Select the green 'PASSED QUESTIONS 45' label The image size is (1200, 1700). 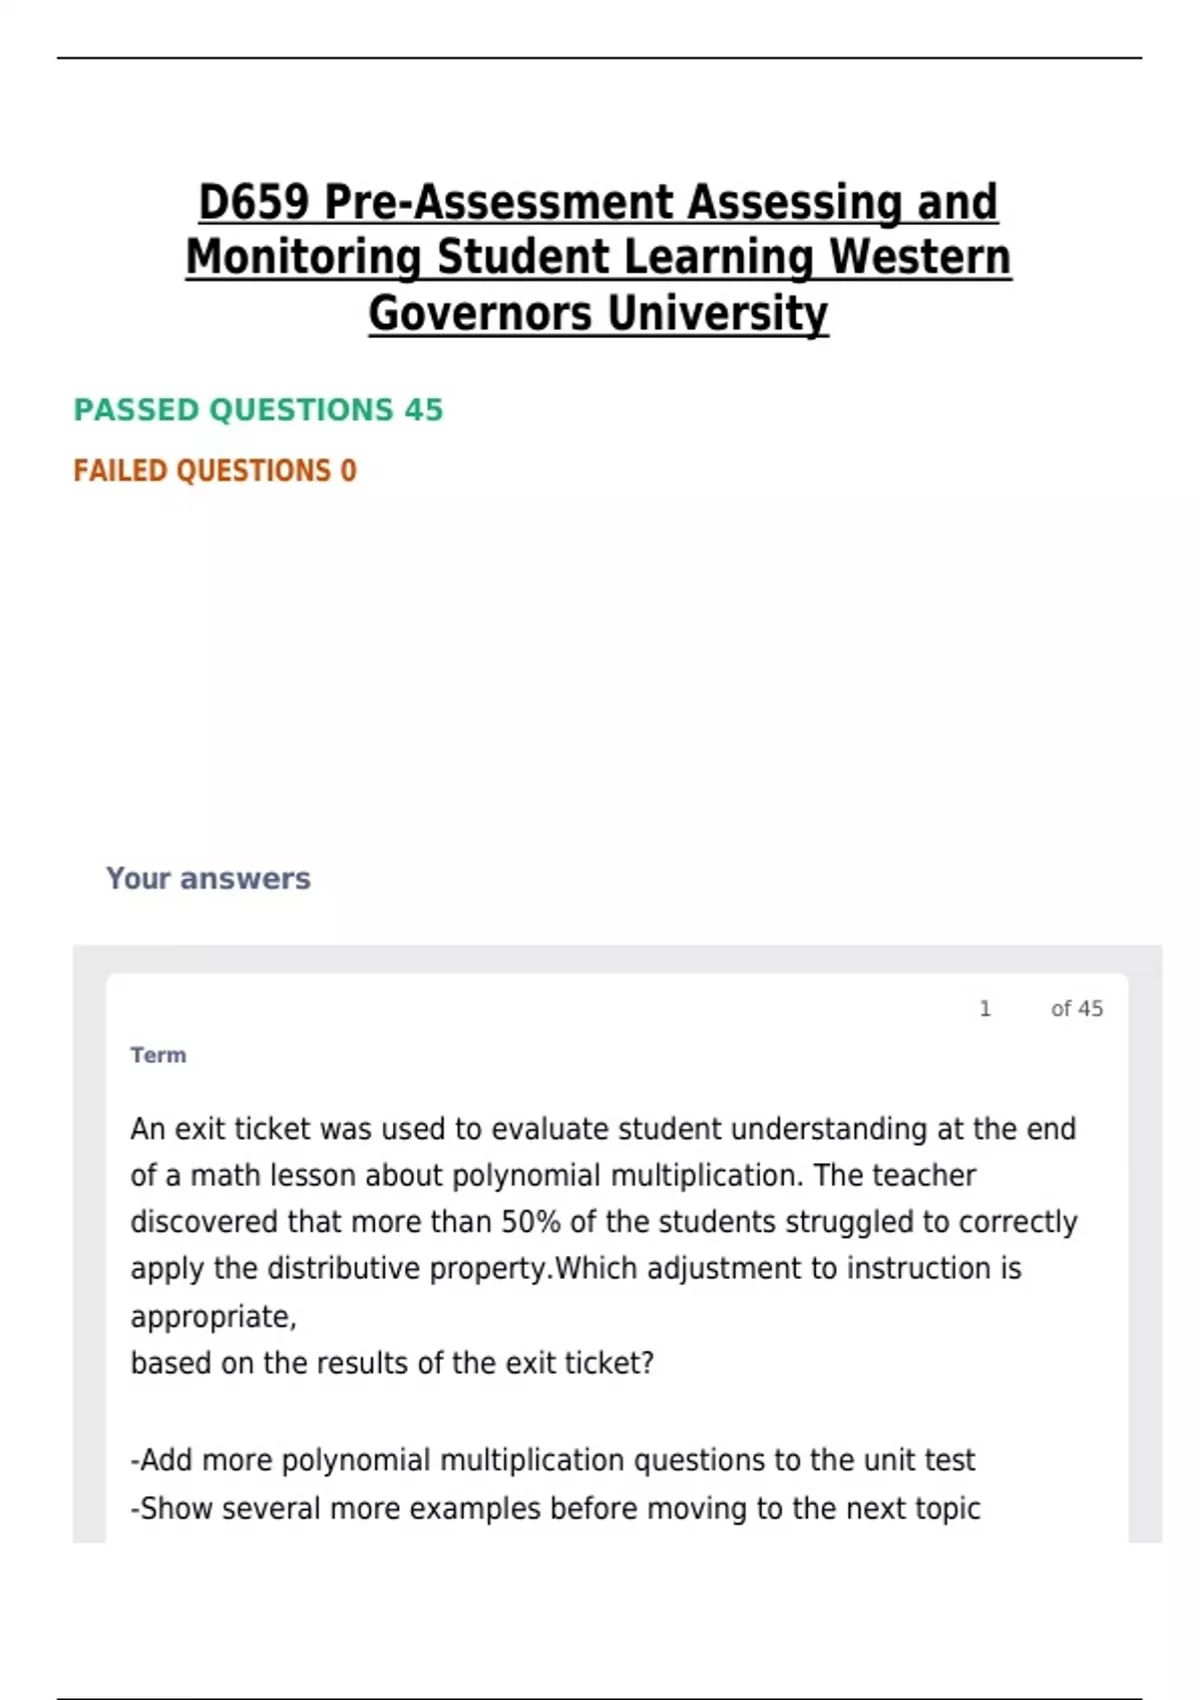coord(258,410)
